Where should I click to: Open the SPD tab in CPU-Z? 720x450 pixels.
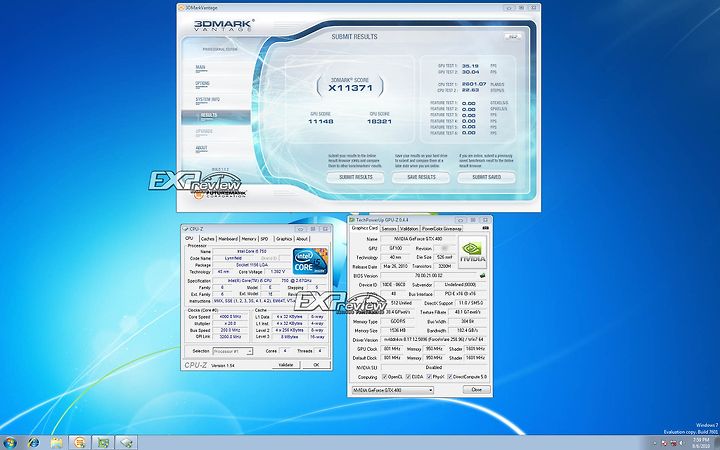click(x=264, y=239)
